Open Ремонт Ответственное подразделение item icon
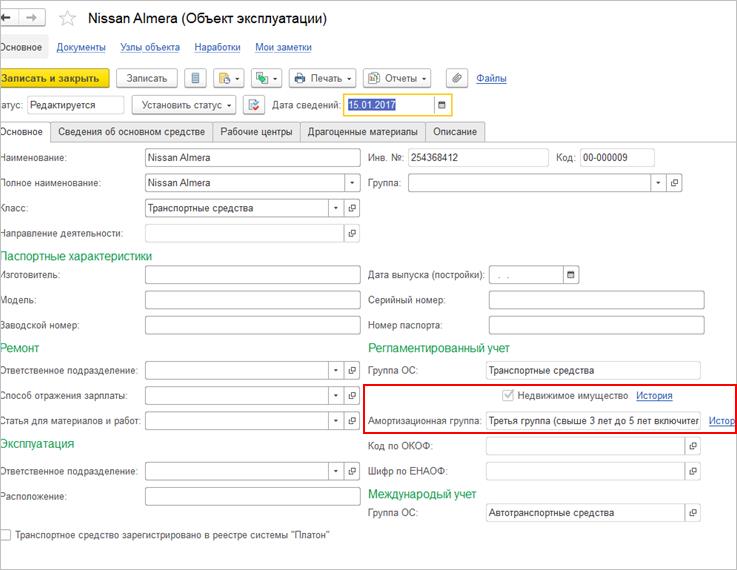 [352, 370]
